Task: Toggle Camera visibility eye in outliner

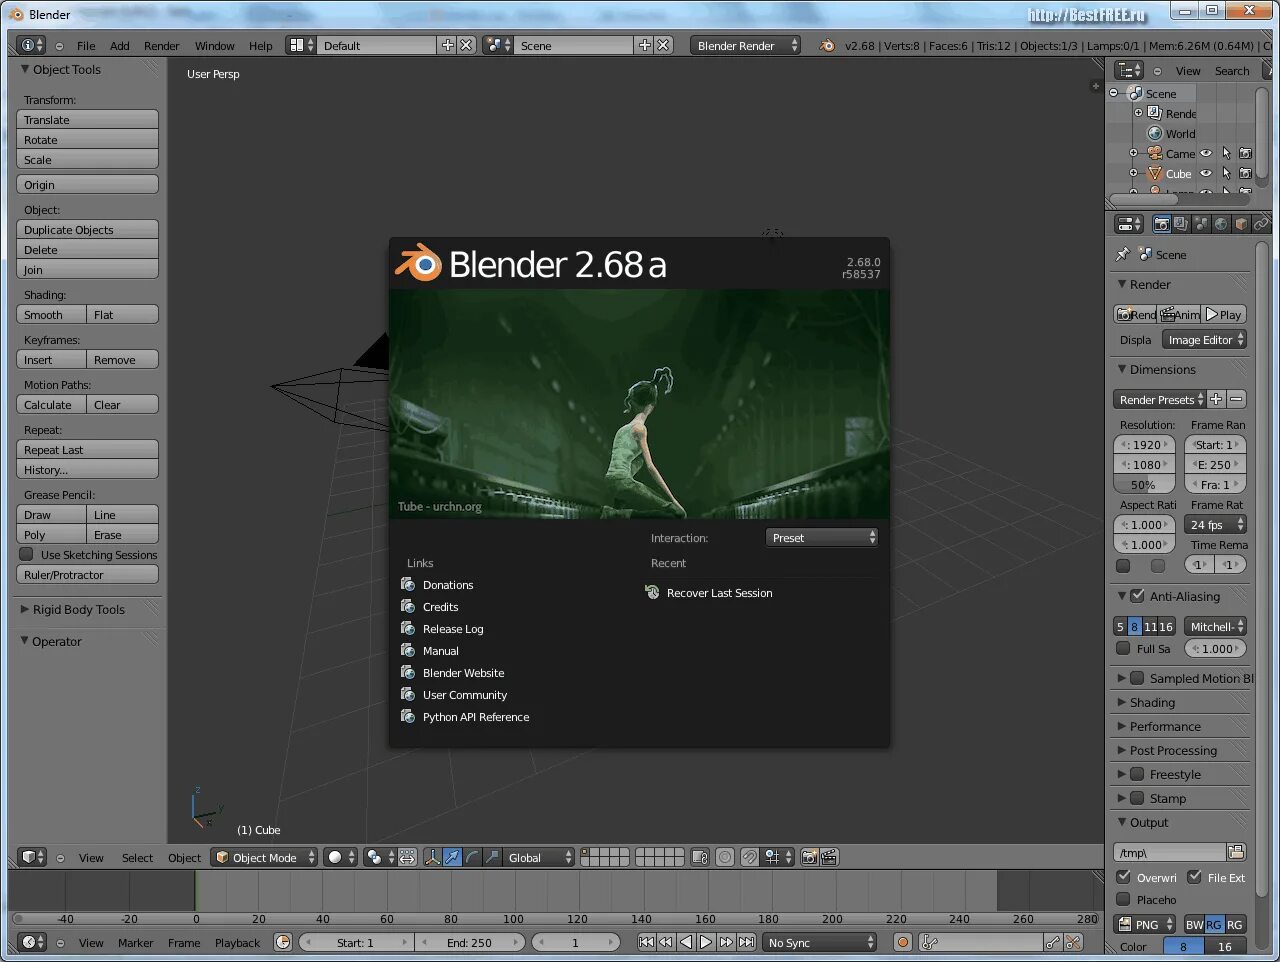Action: tap(1206, 153)
